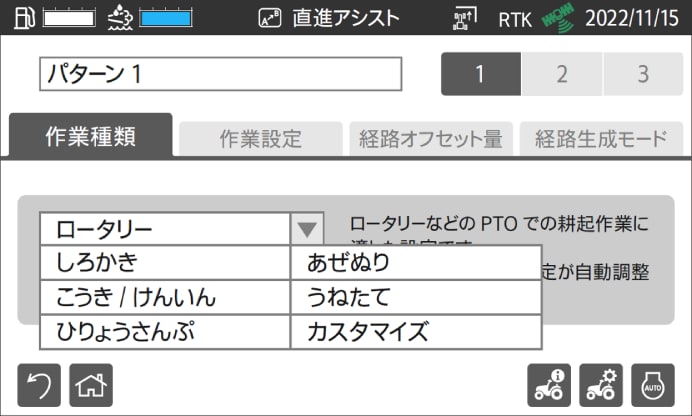Switch to pattern number 2
The width and height of the screenshot is (692, 416).
coord(562,74)
